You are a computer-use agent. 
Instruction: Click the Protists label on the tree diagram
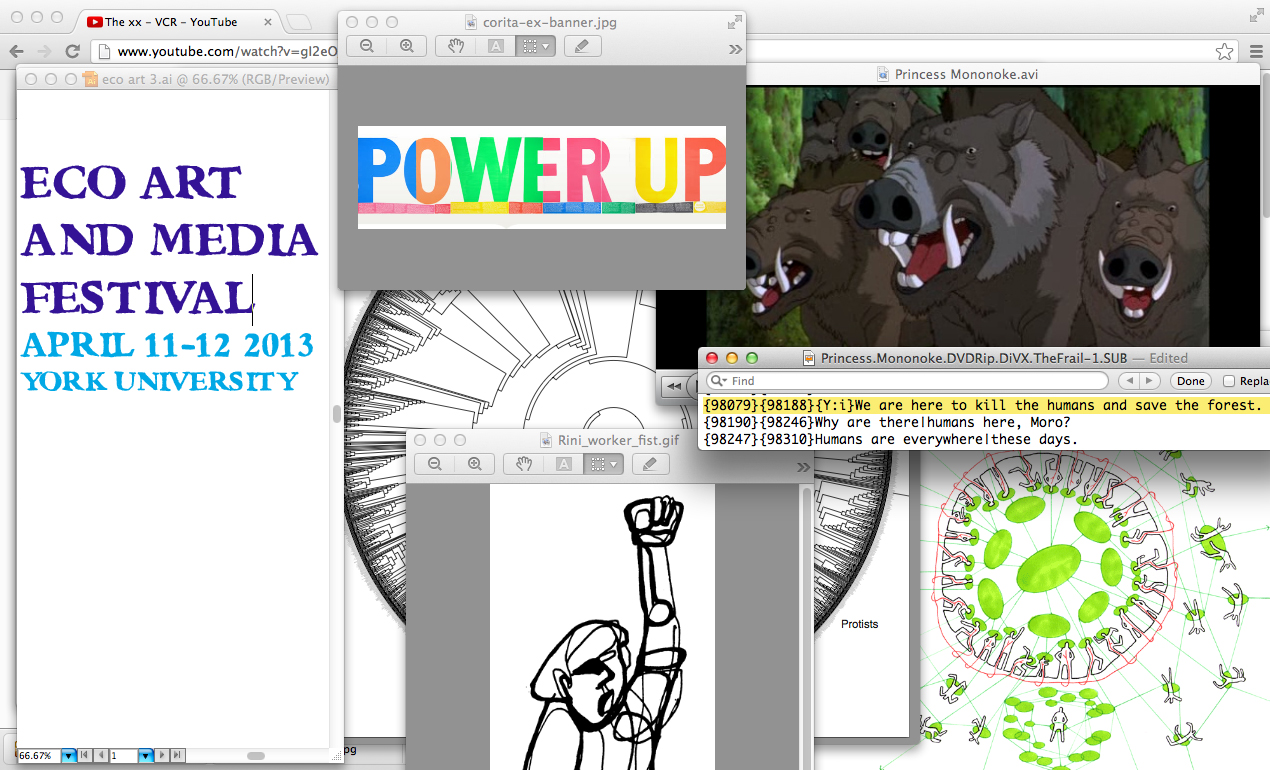point(859,624)
